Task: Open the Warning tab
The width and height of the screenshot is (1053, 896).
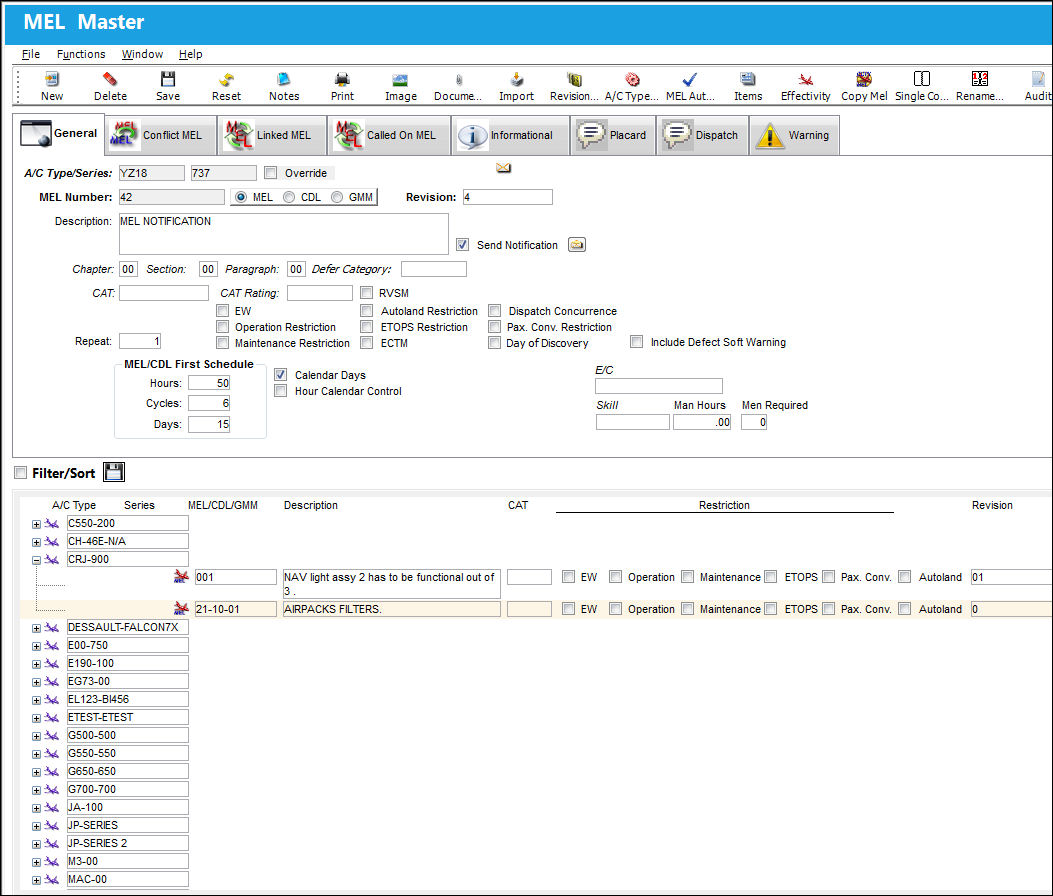Action: [x=794, y=135]
